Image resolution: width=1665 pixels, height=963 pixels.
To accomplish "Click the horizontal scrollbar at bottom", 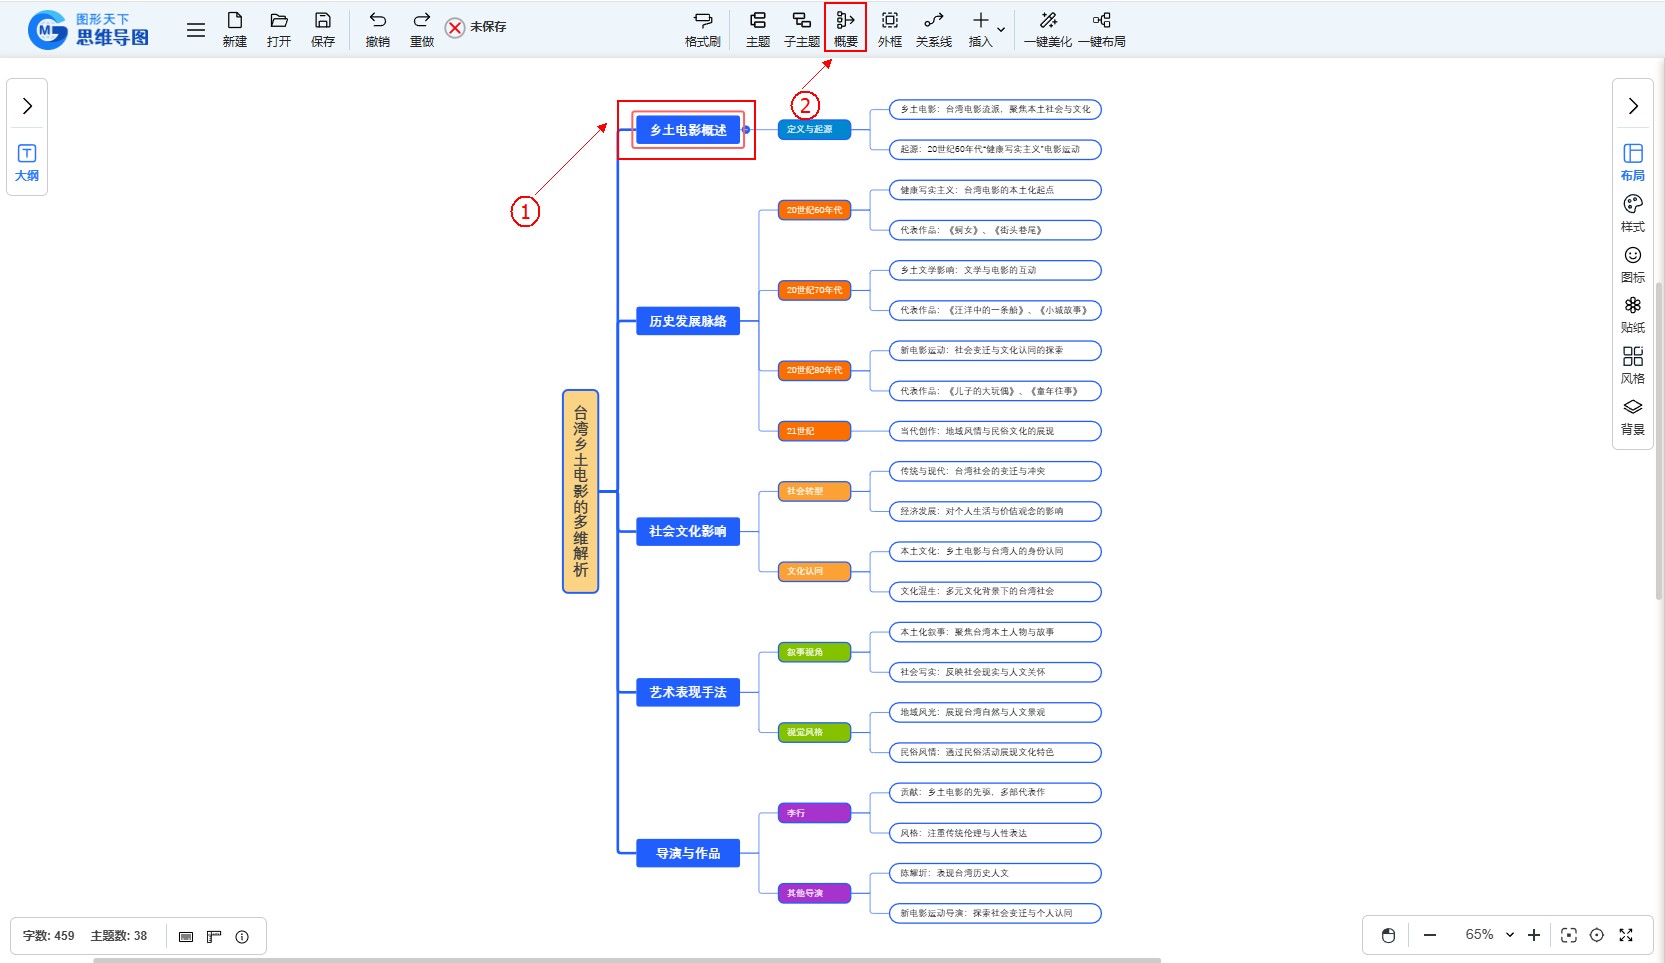I will tap(626, 960).
